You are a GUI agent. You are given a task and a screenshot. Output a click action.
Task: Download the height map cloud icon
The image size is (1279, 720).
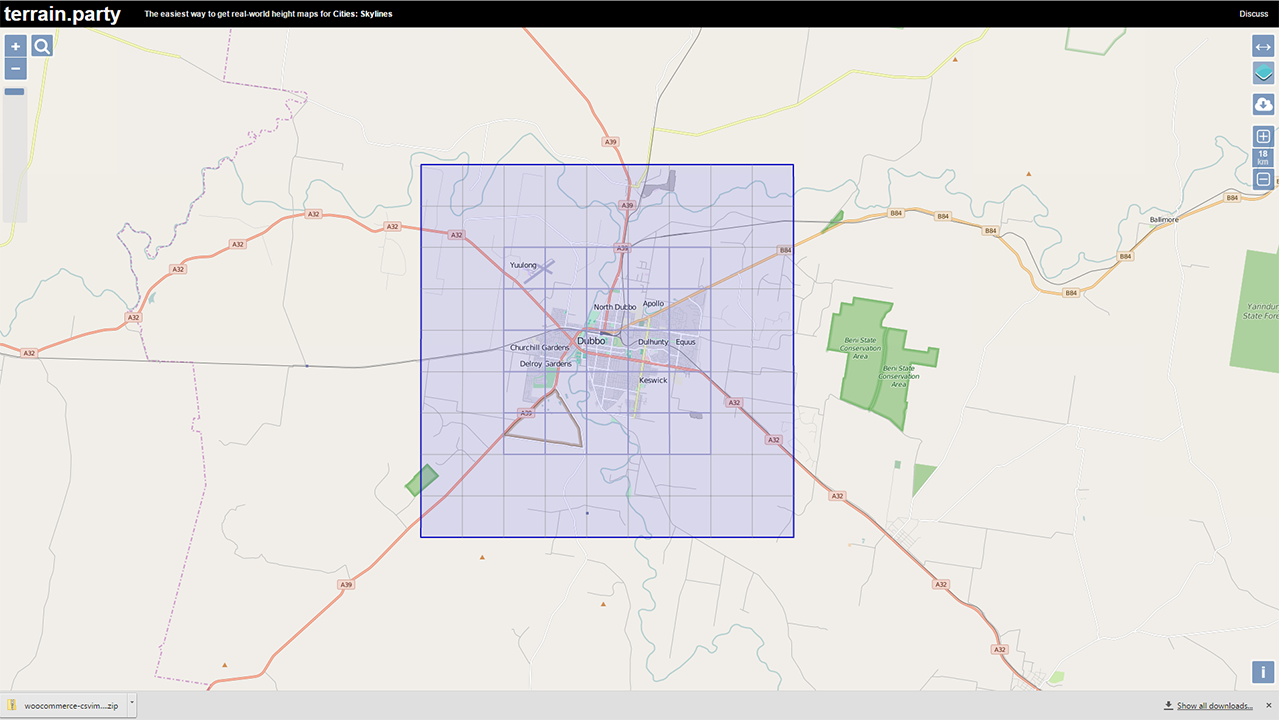coord(1263,105)
